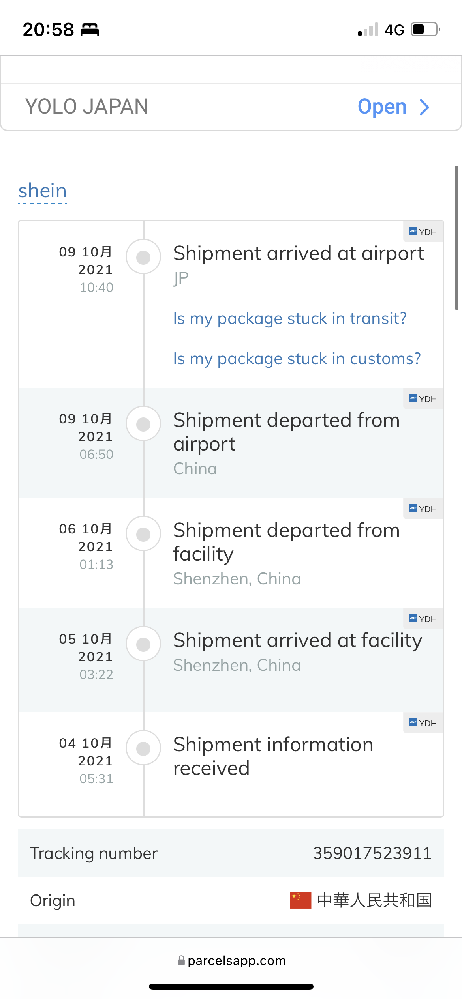Tap the YDH badge on 'arrived at facility'

(423, 619)
